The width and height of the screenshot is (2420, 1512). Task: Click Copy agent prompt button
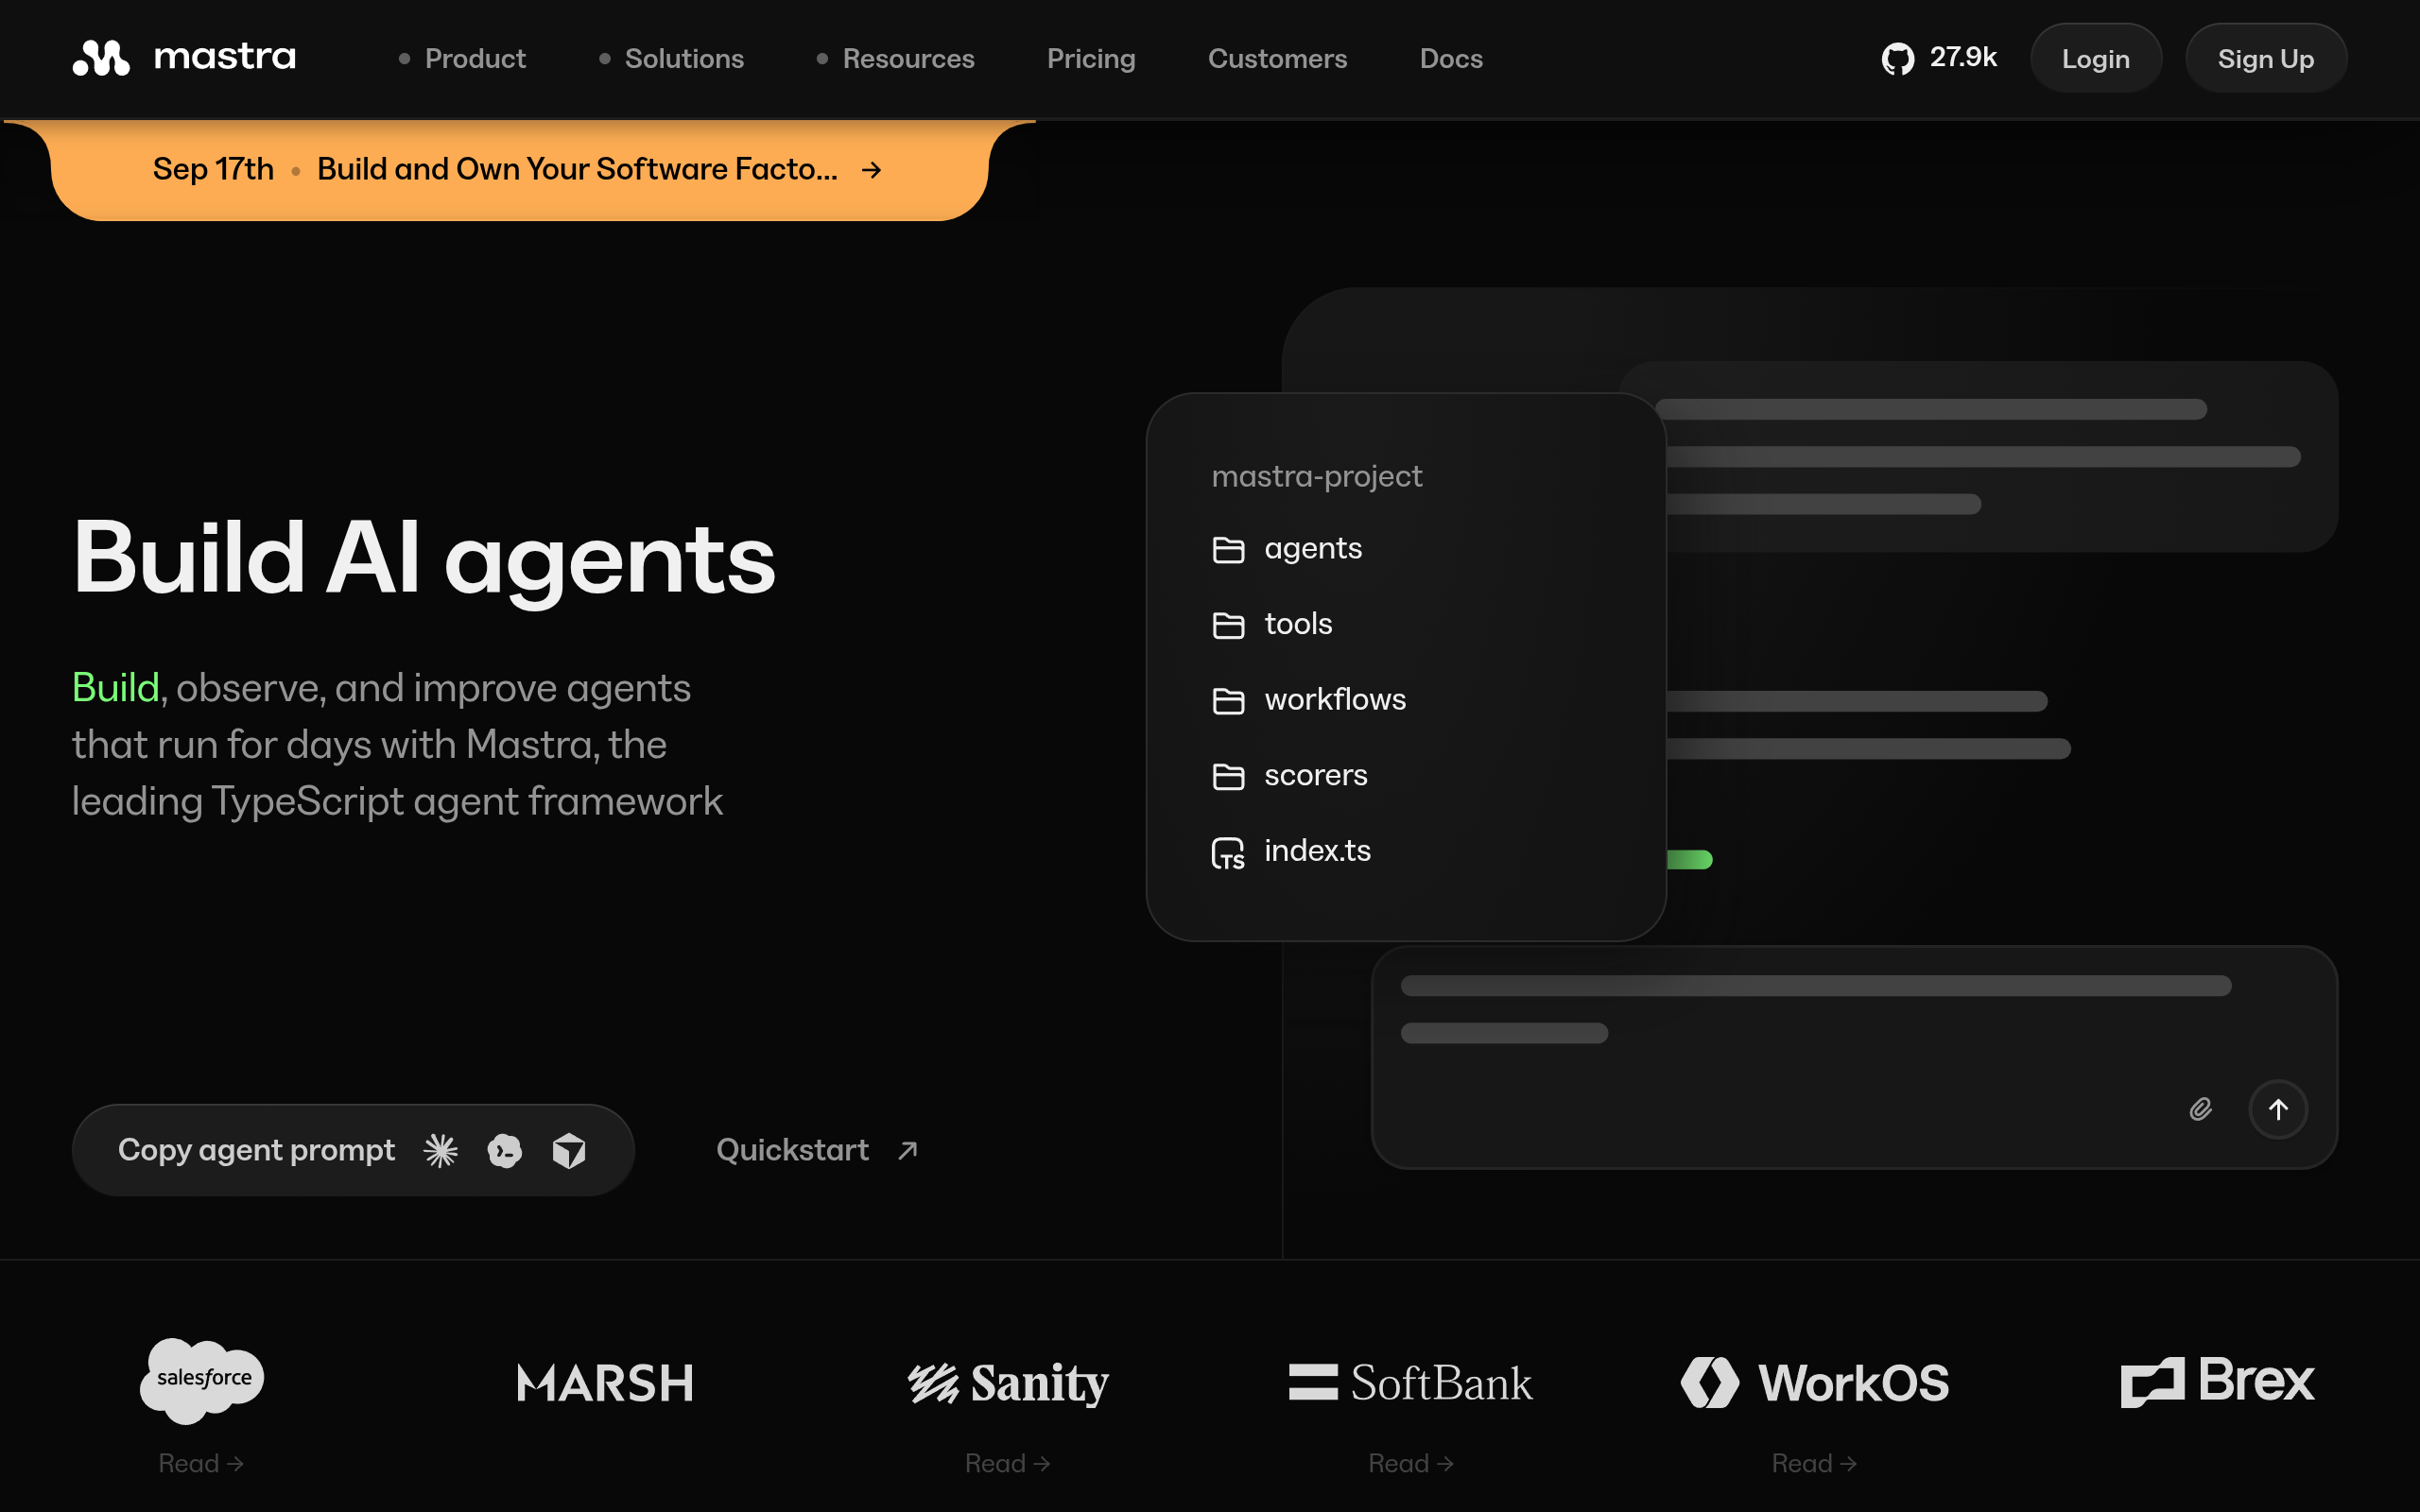click(x=353, y=1150)
